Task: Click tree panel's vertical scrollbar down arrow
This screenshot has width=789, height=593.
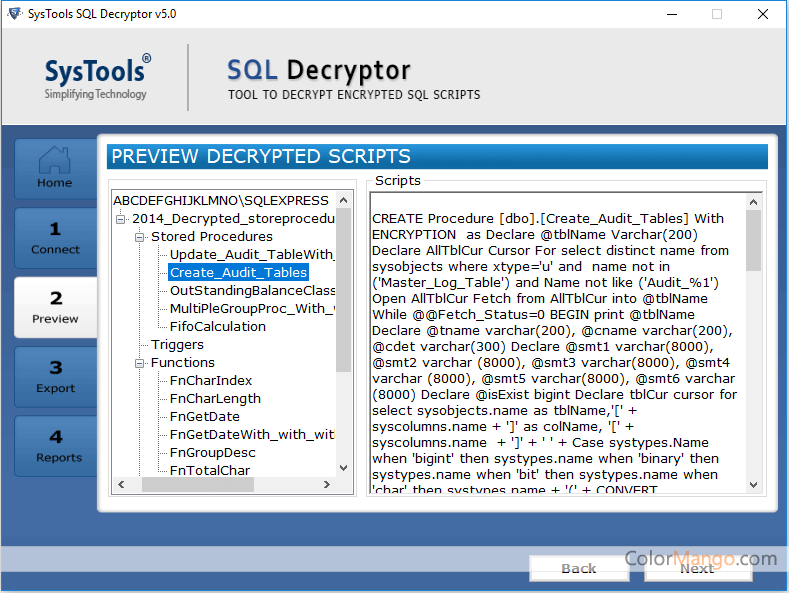Action: (x=344, y=468)
